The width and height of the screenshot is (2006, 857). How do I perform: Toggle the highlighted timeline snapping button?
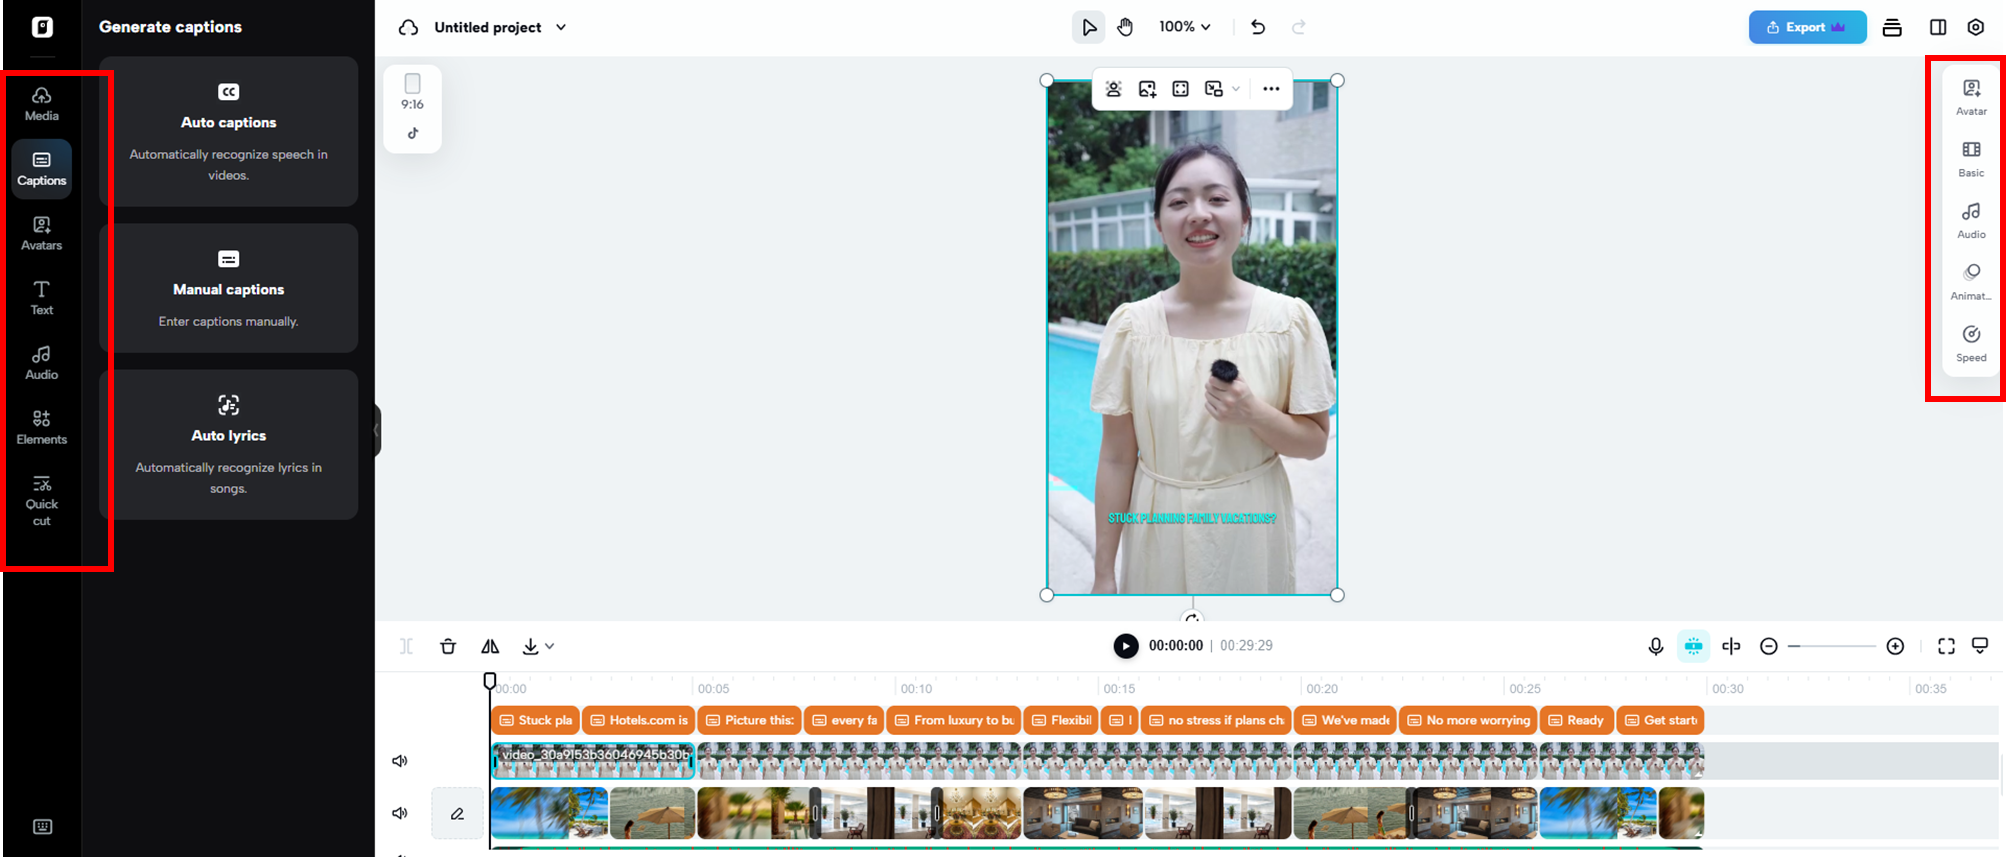pyautogui.click(x=1693, y=646)
